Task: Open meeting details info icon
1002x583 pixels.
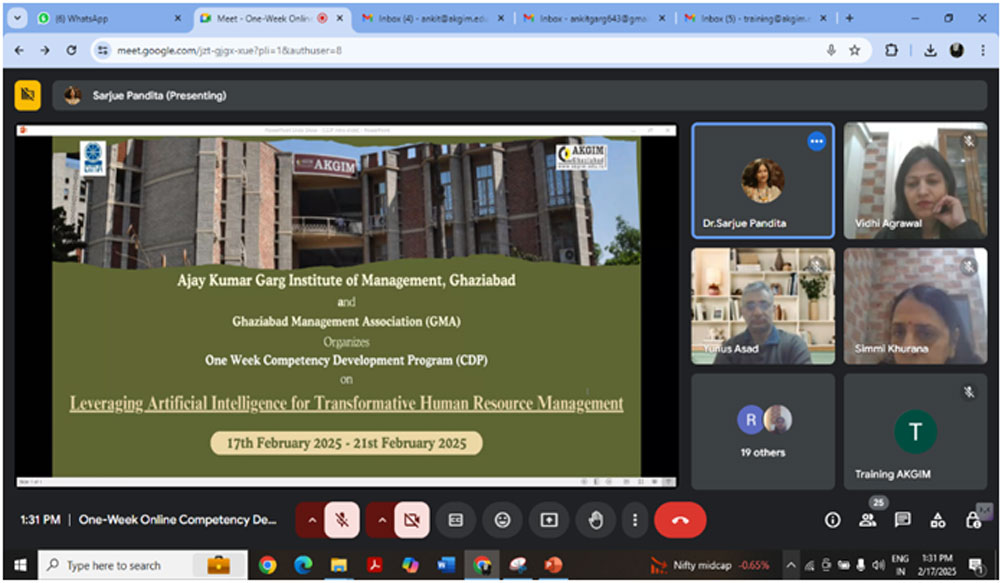Action: pyautogui.click(x=832, y=520)
